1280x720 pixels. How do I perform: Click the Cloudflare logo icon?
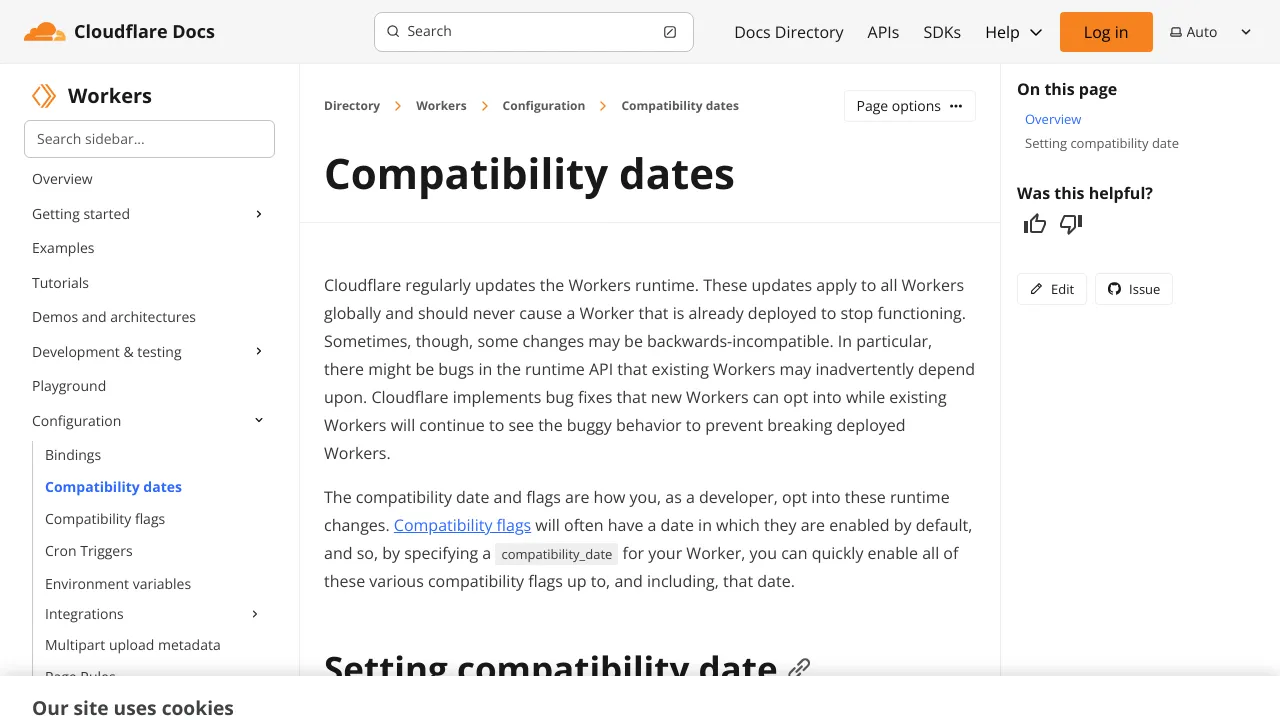click(x=44, y=32)
